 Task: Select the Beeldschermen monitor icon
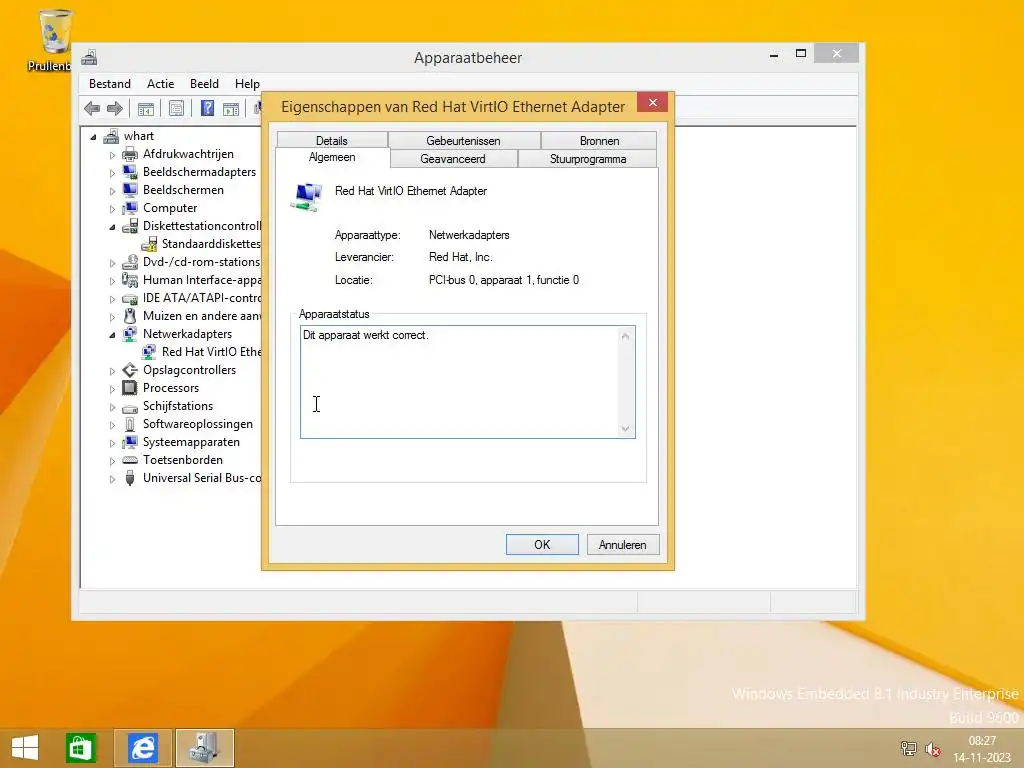130,190
